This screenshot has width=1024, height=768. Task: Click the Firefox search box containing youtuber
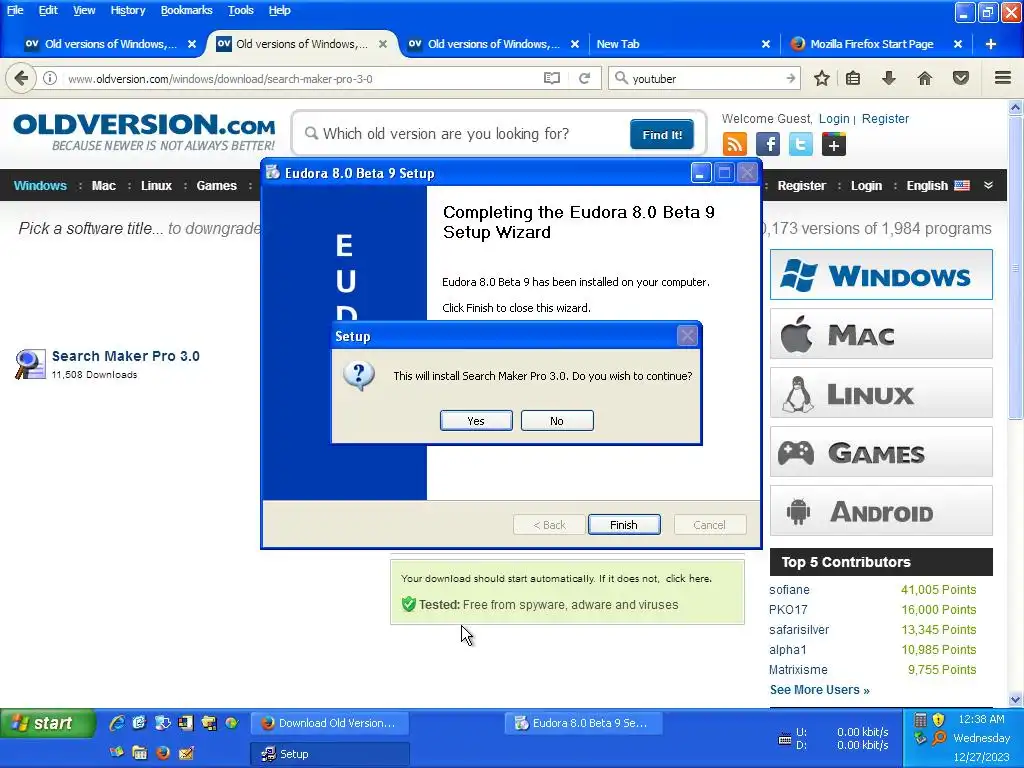click(705, 78)
